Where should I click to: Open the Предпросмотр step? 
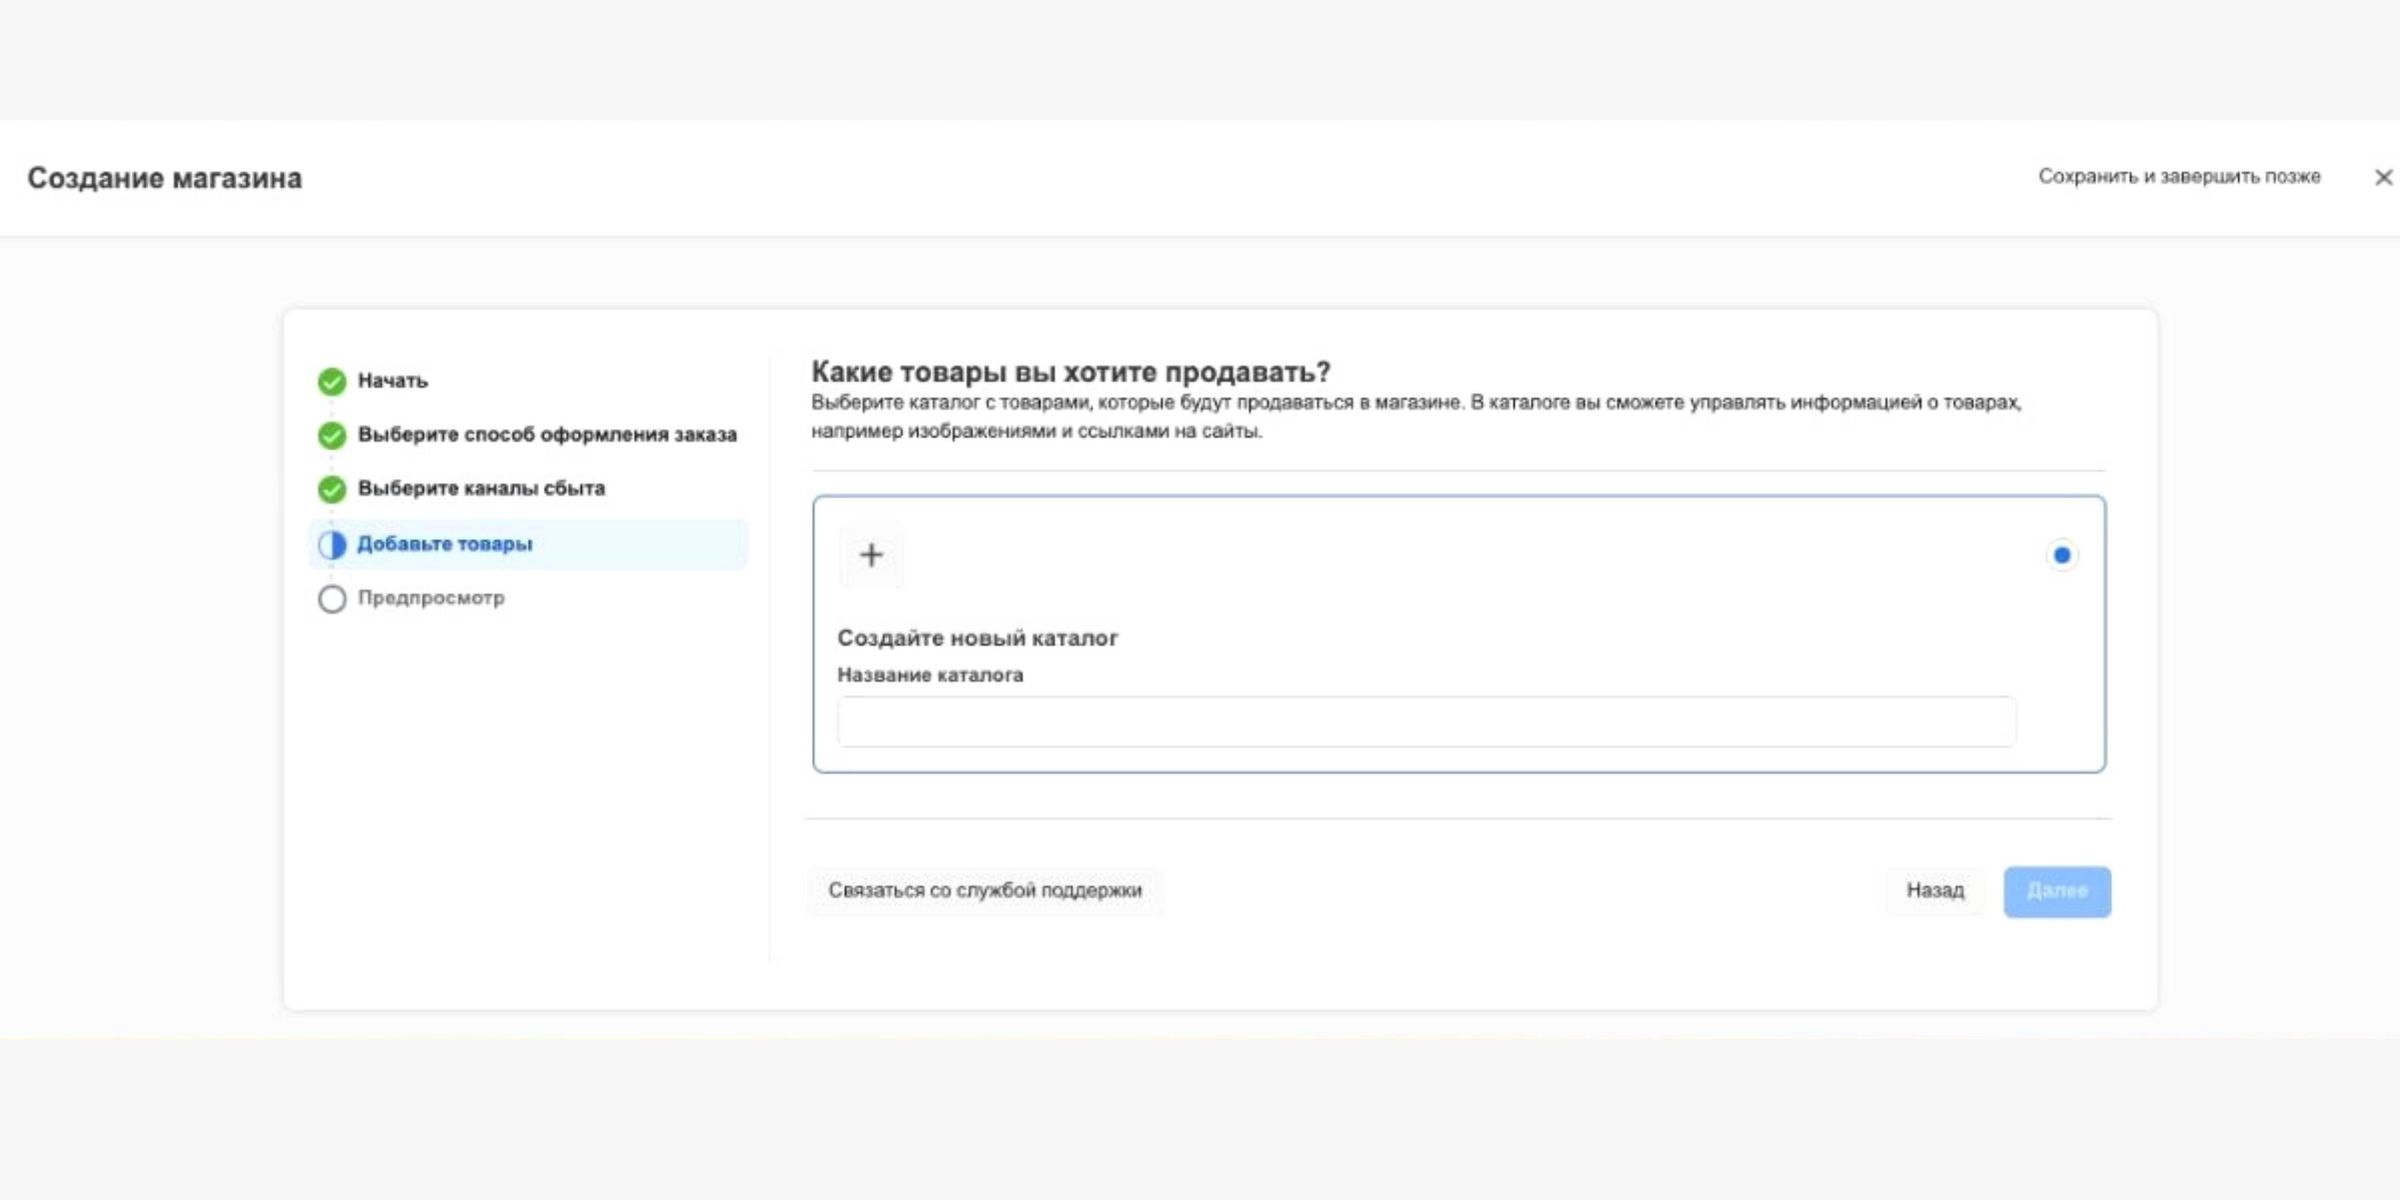point(431,598)
